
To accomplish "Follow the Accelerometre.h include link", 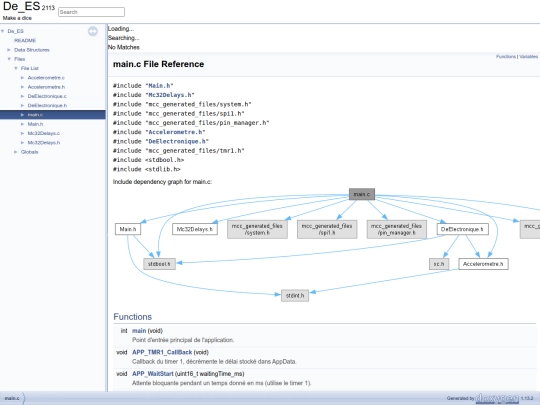I will click(x=175, y=132).
